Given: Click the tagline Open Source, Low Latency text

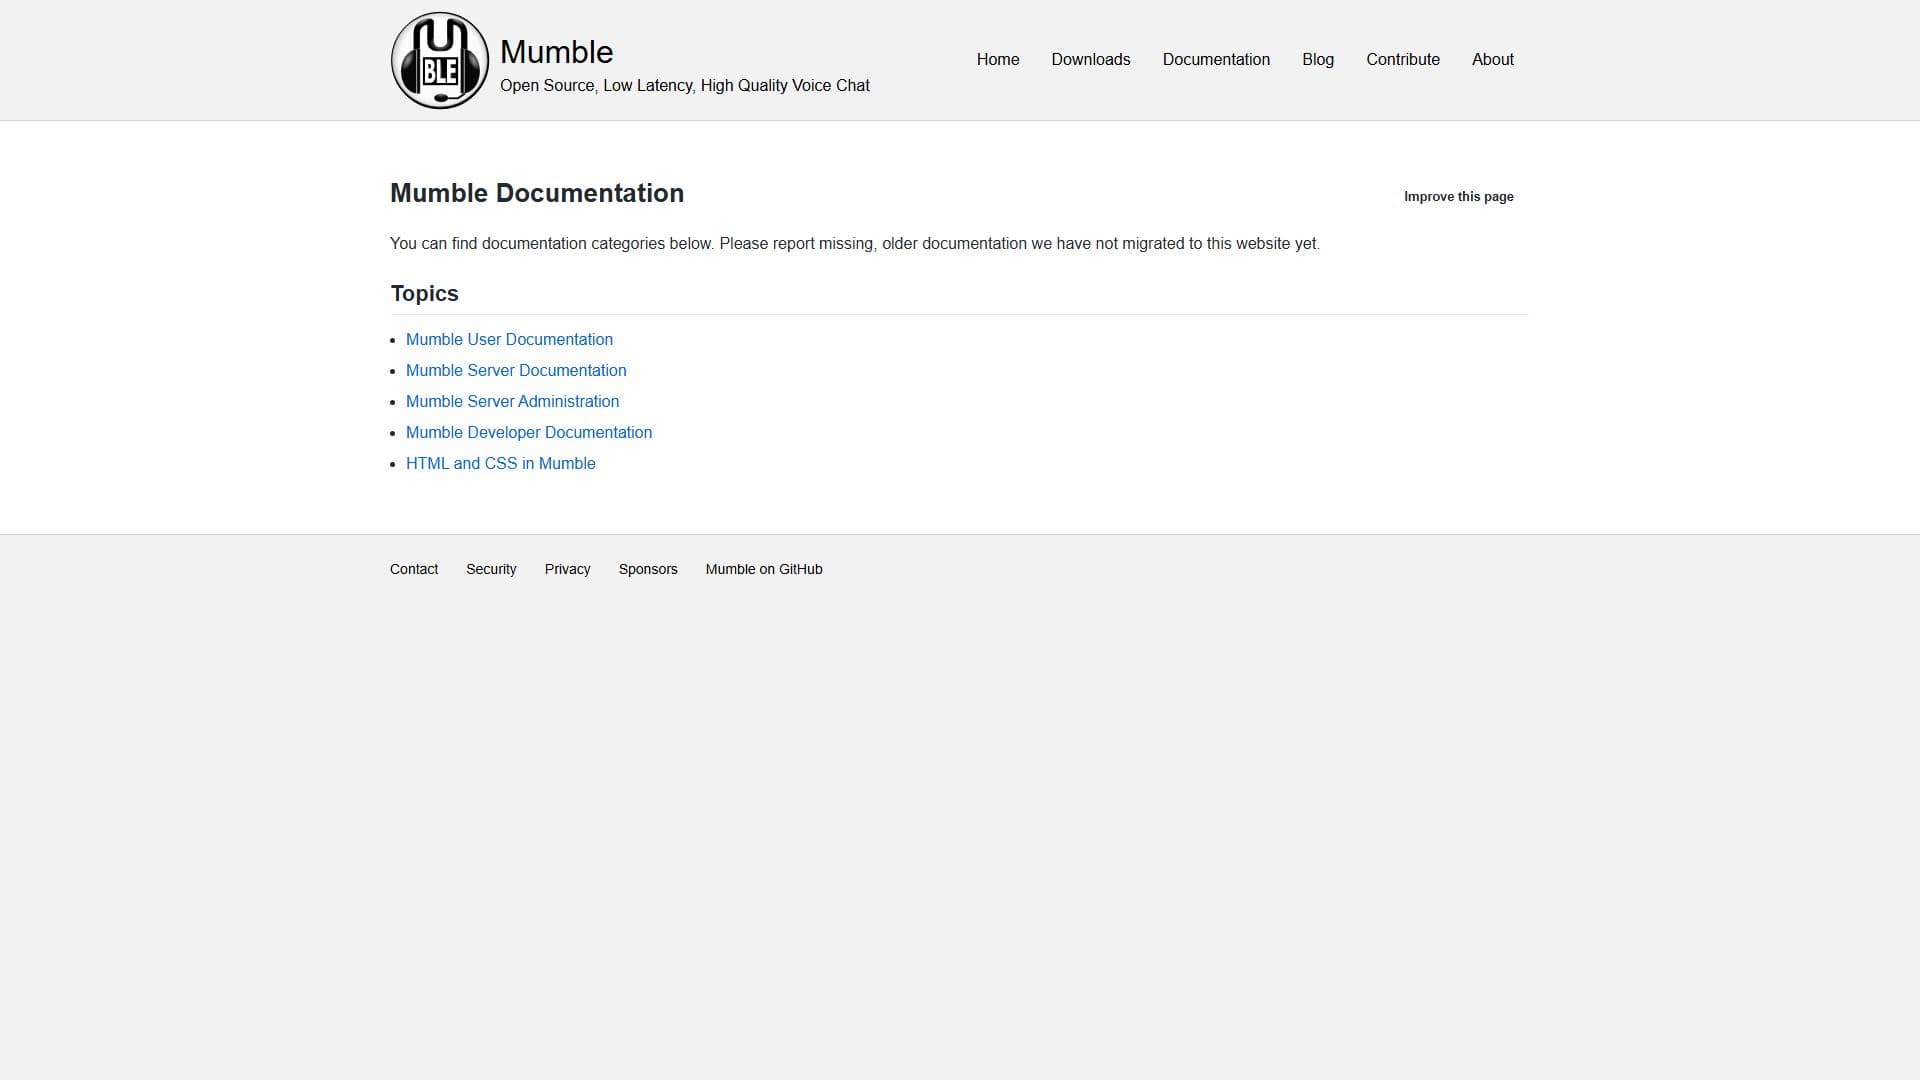Looking at the screenshot, I should click(x=685, y=85).
